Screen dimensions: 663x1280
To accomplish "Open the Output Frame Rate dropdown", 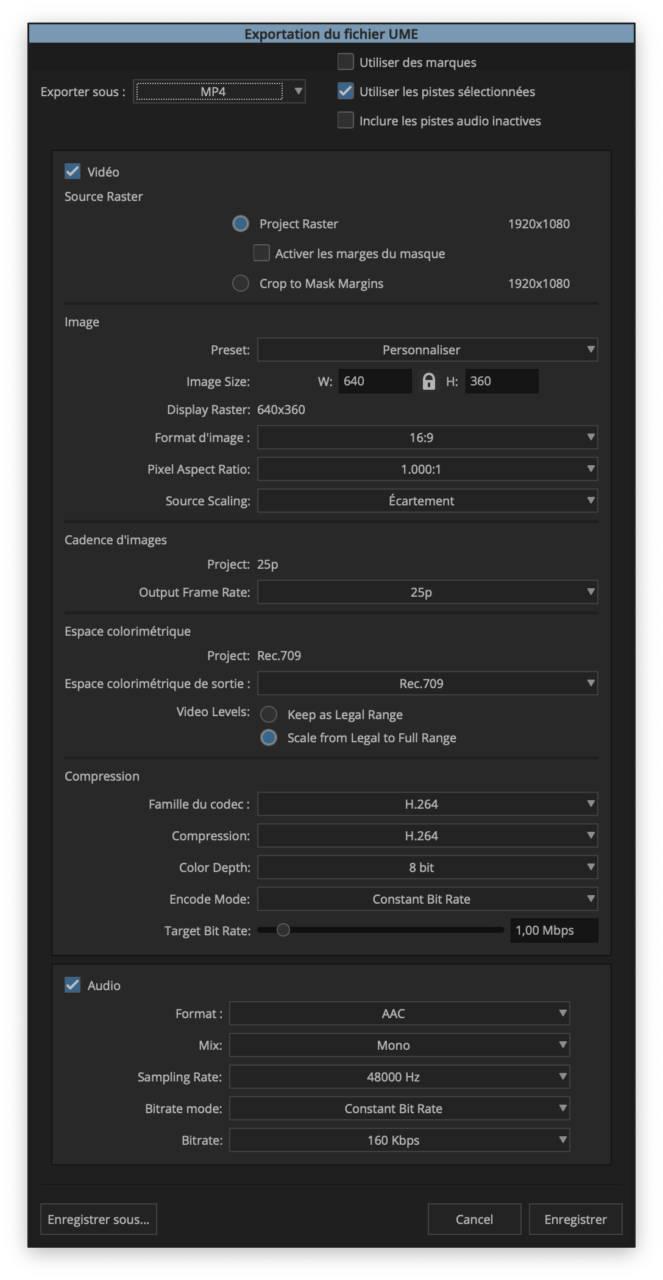I will (x=427, y=592).
